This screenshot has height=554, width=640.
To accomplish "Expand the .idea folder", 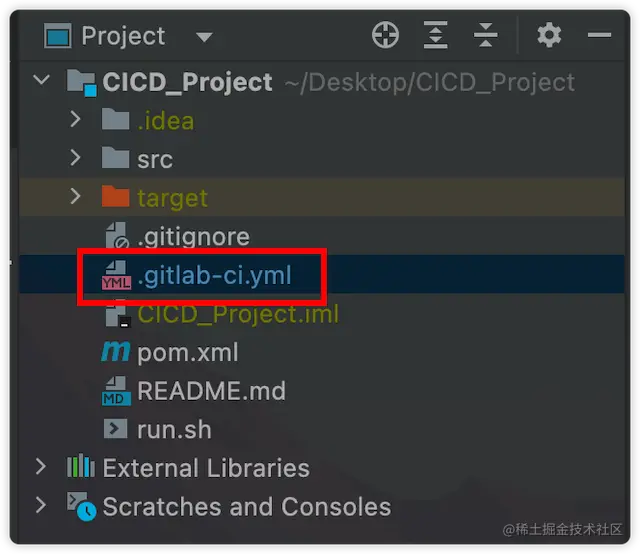I will click(75, 119).
